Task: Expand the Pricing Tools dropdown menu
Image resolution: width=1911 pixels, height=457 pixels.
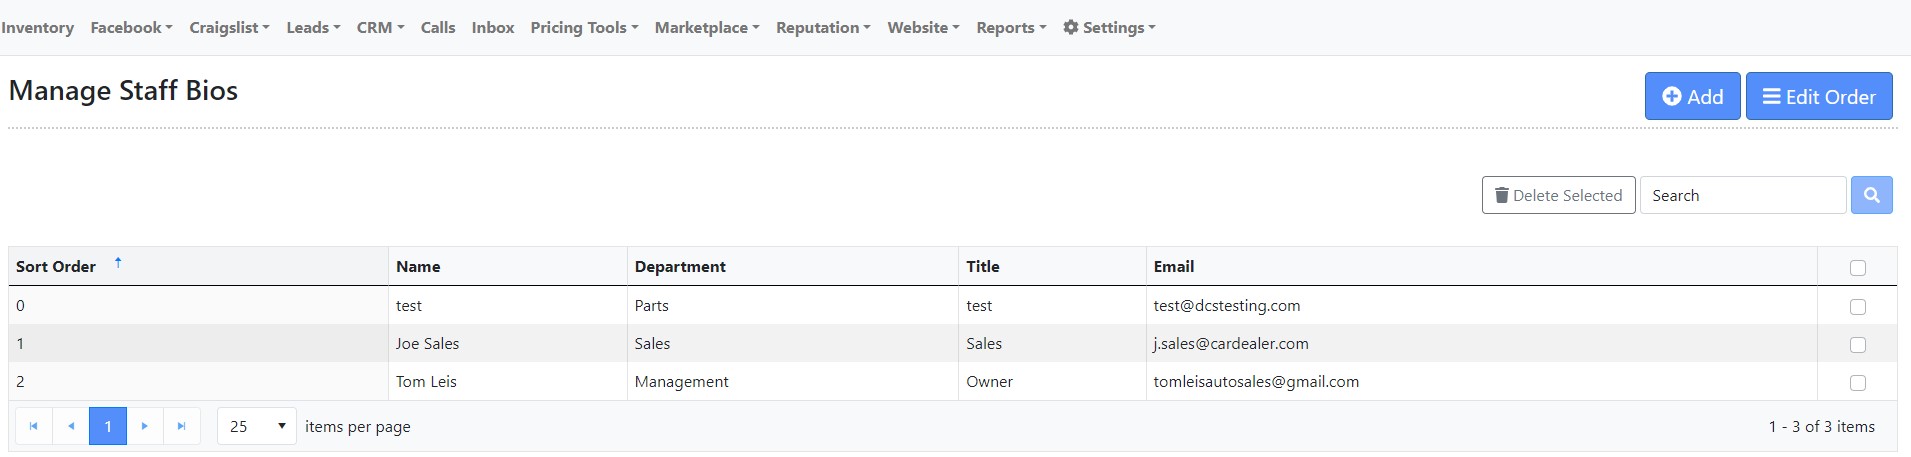Action: (584, 27)
